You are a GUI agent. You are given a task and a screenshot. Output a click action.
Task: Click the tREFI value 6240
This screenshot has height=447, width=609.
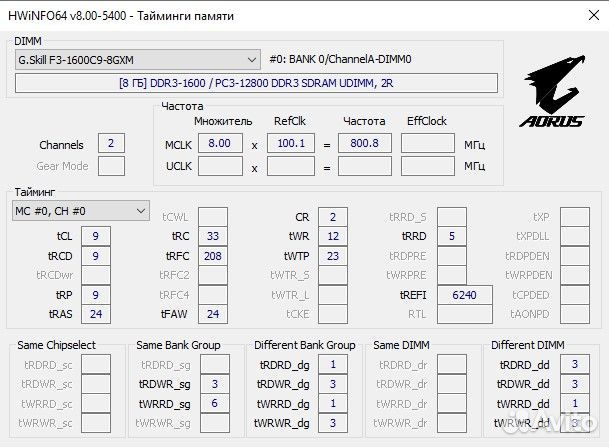pyautogui.click(x=465, y=295)
